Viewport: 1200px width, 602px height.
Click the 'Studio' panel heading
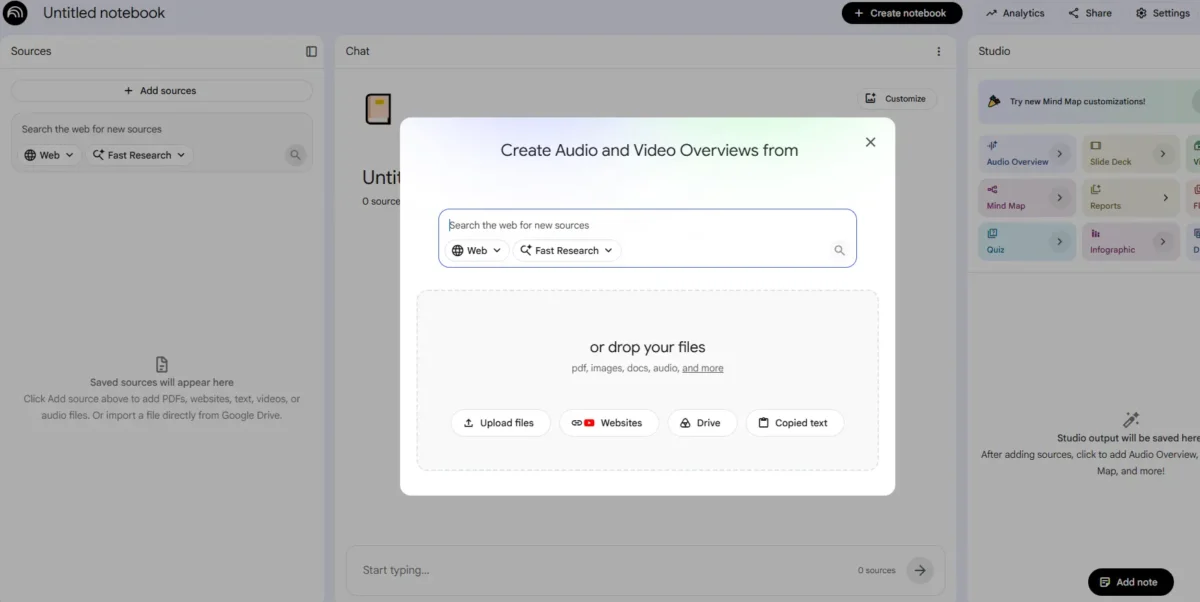994,51
